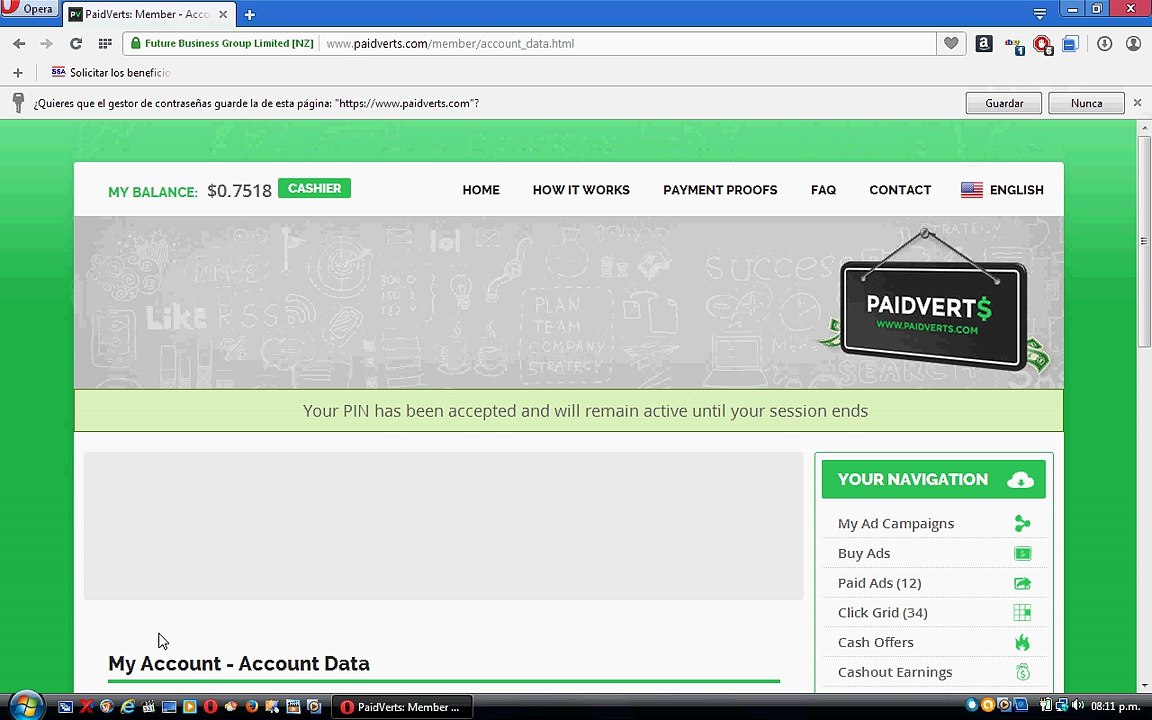Click the $0.7518 balance amount
Viewport: 1152px width, 720px height.
click(x=240, y=191)
